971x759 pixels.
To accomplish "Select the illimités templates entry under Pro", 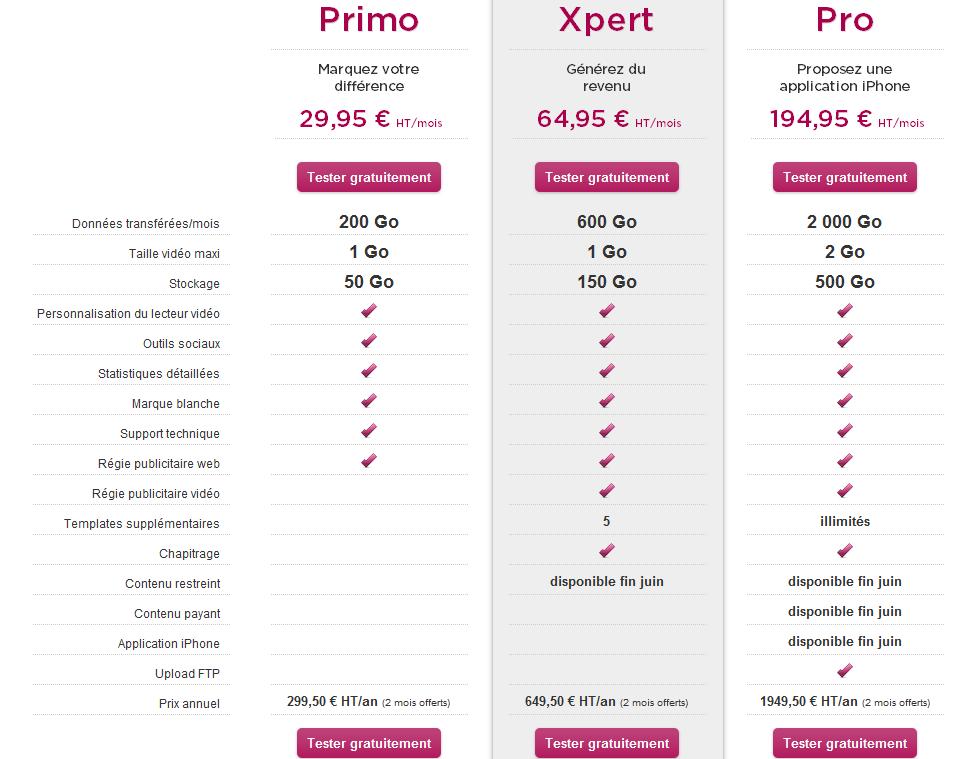I will pyautogui.click(x=844, y=521).
